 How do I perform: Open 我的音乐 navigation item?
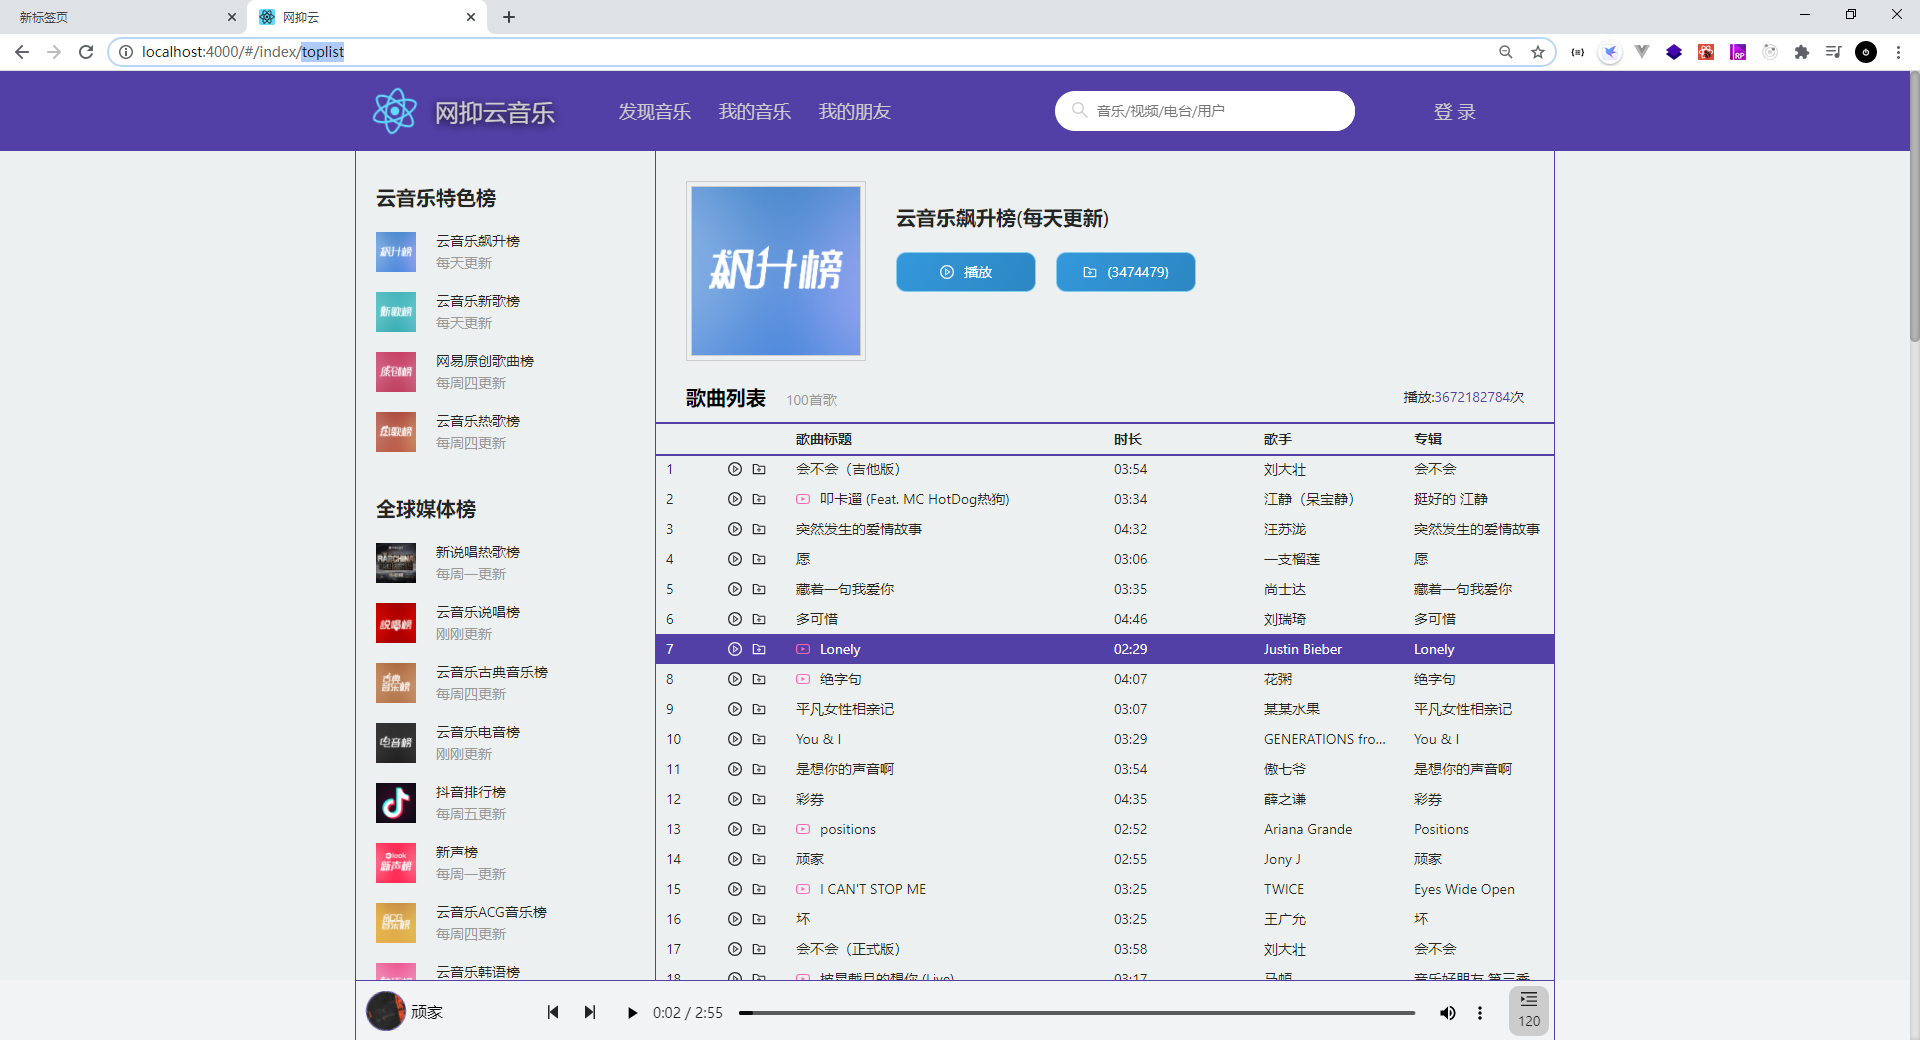click(754, 111)
